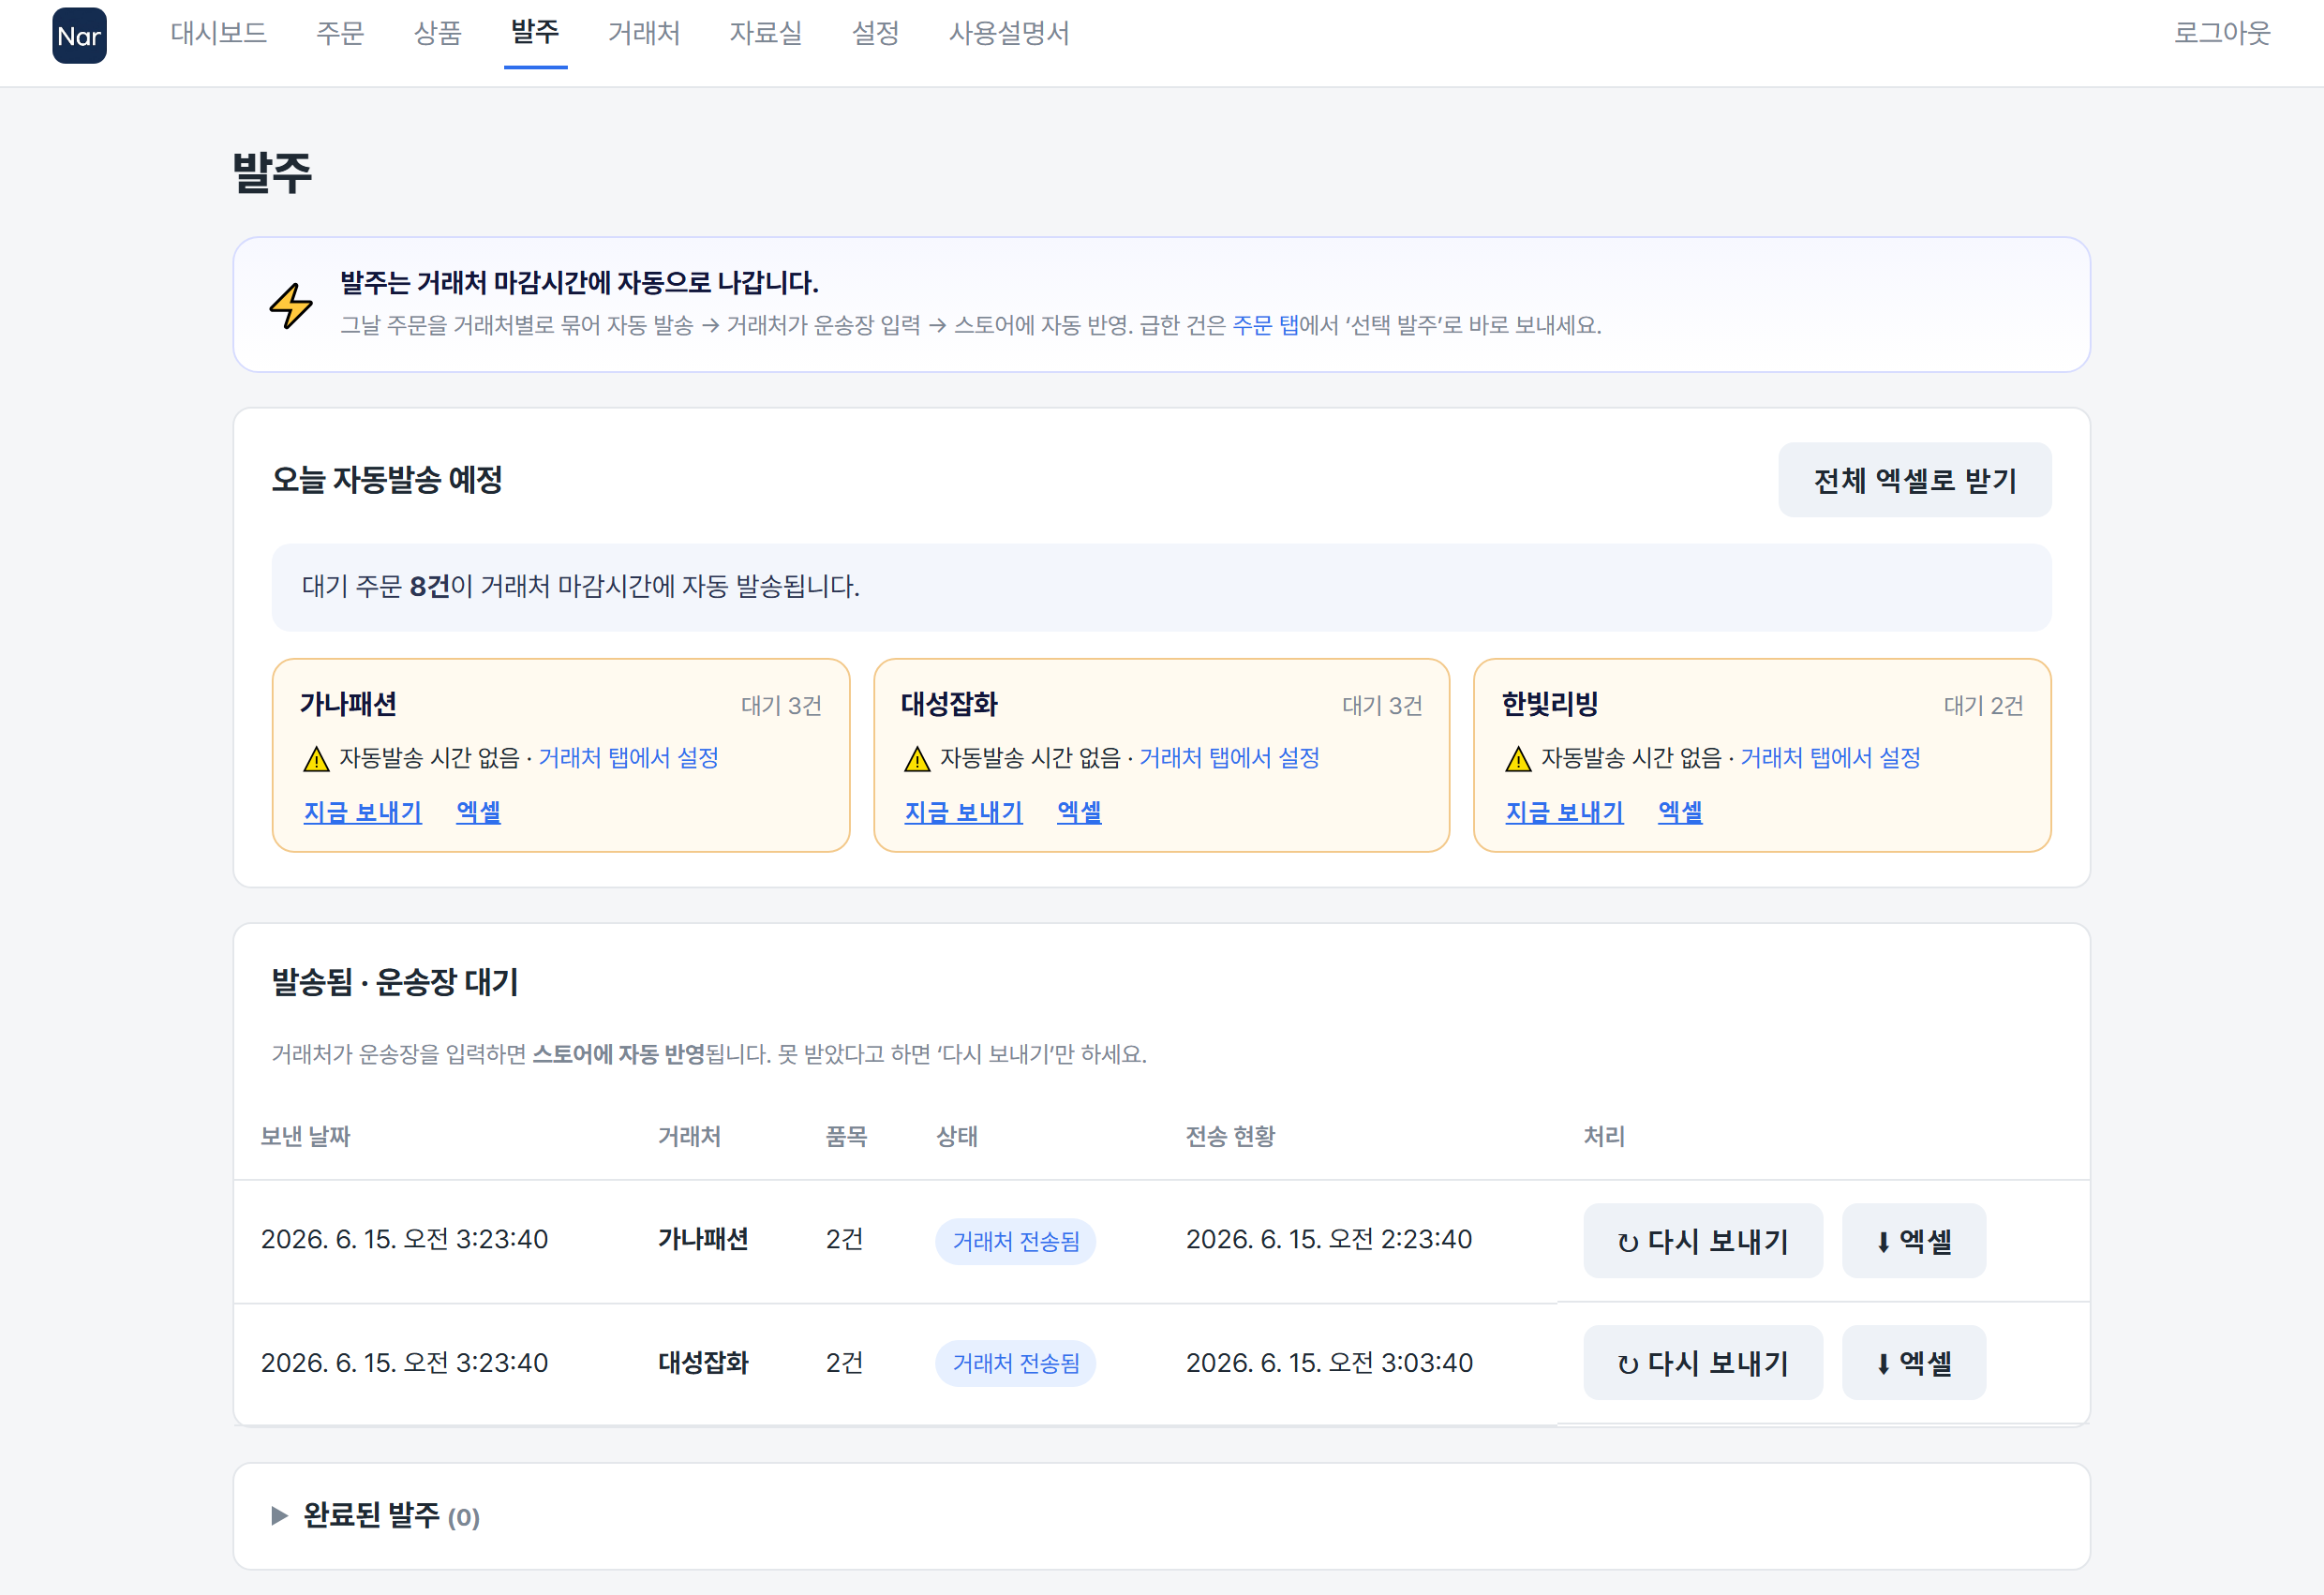Click 거래처 전송됨 badge in 가나패션 row
2324x1595 pixels.
point(1016,1241)
